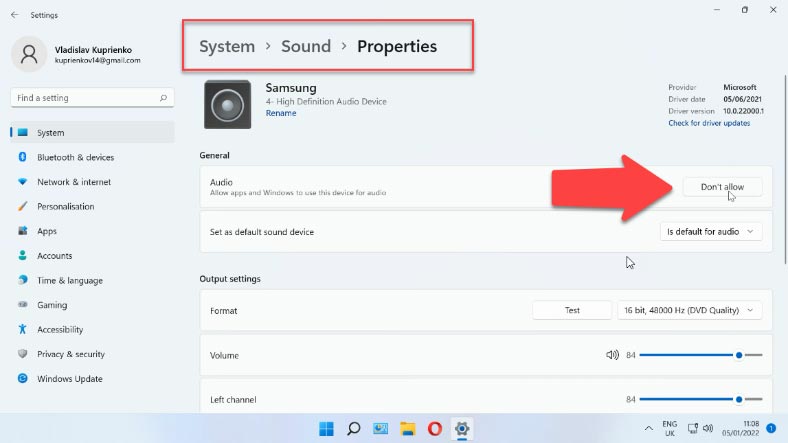The height and width of the screenshot is (443, 788).
Task: Open Personalisation settings
Action: (x=92, y=206)
